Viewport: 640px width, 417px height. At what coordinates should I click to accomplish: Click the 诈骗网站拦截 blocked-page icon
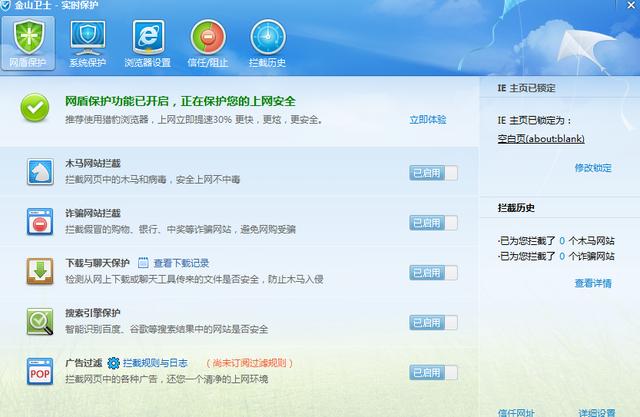pos(40,222)
